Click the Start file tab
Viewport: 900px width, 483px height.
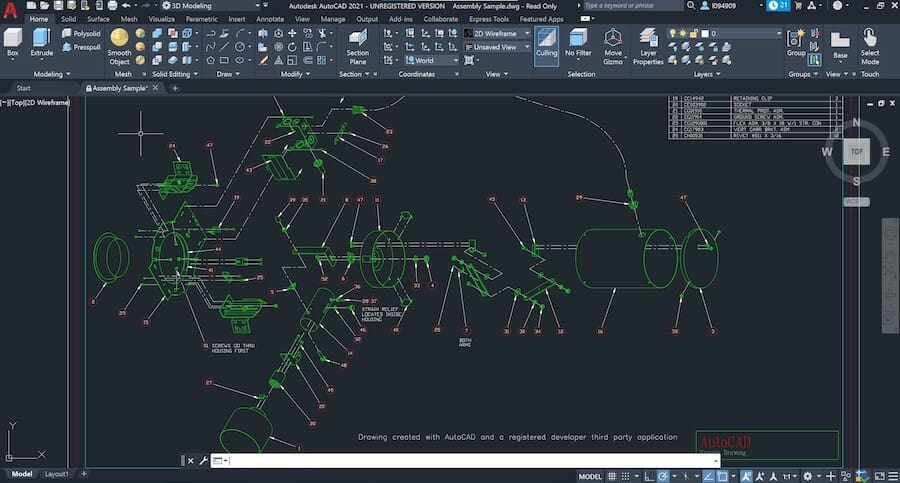(24, 88)
